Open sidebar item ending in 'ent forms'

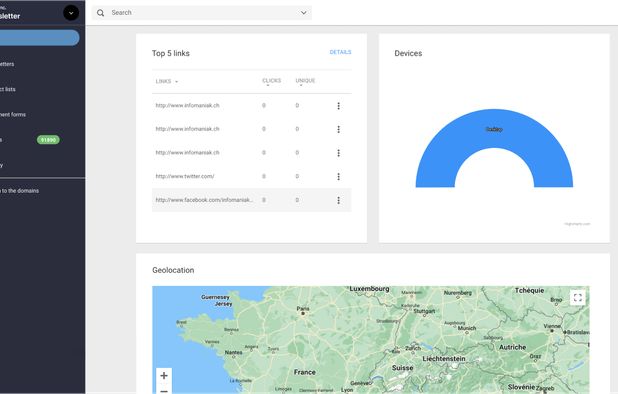13,114
